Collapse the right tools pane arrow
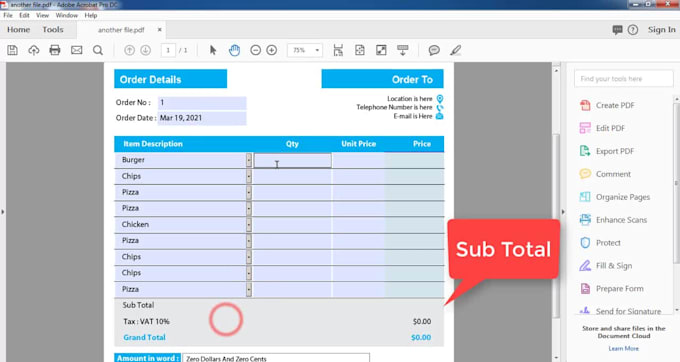Image resolution: width=680 pixels, height=362 pixels. 563,212
